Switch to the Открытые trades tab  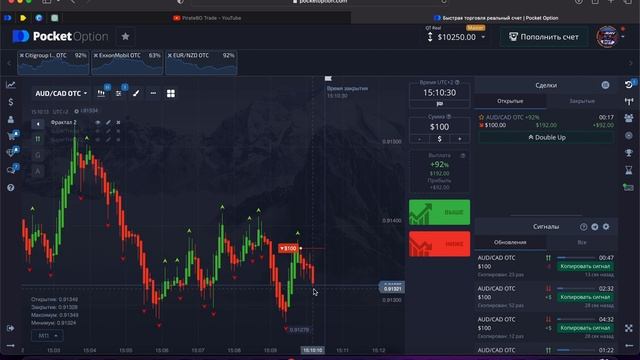510,101
